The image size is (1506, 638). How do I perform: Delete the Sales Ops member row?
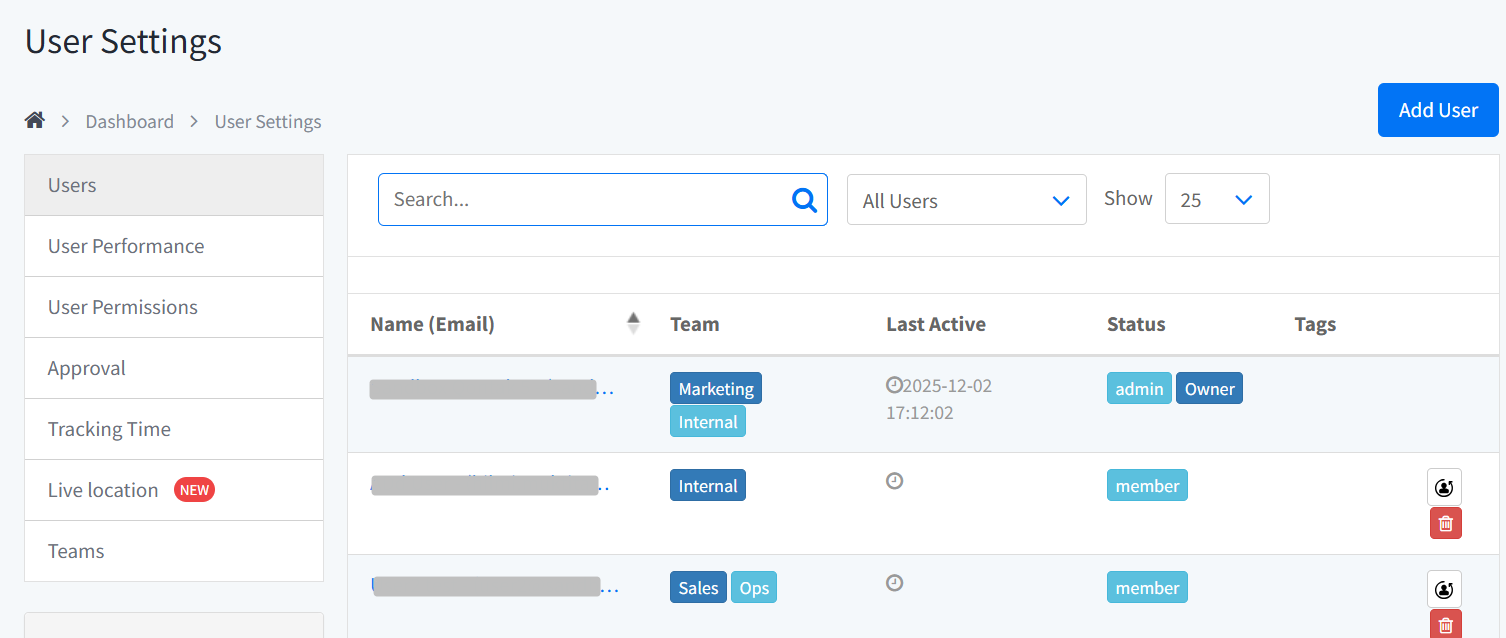[x=1445, y=625]
